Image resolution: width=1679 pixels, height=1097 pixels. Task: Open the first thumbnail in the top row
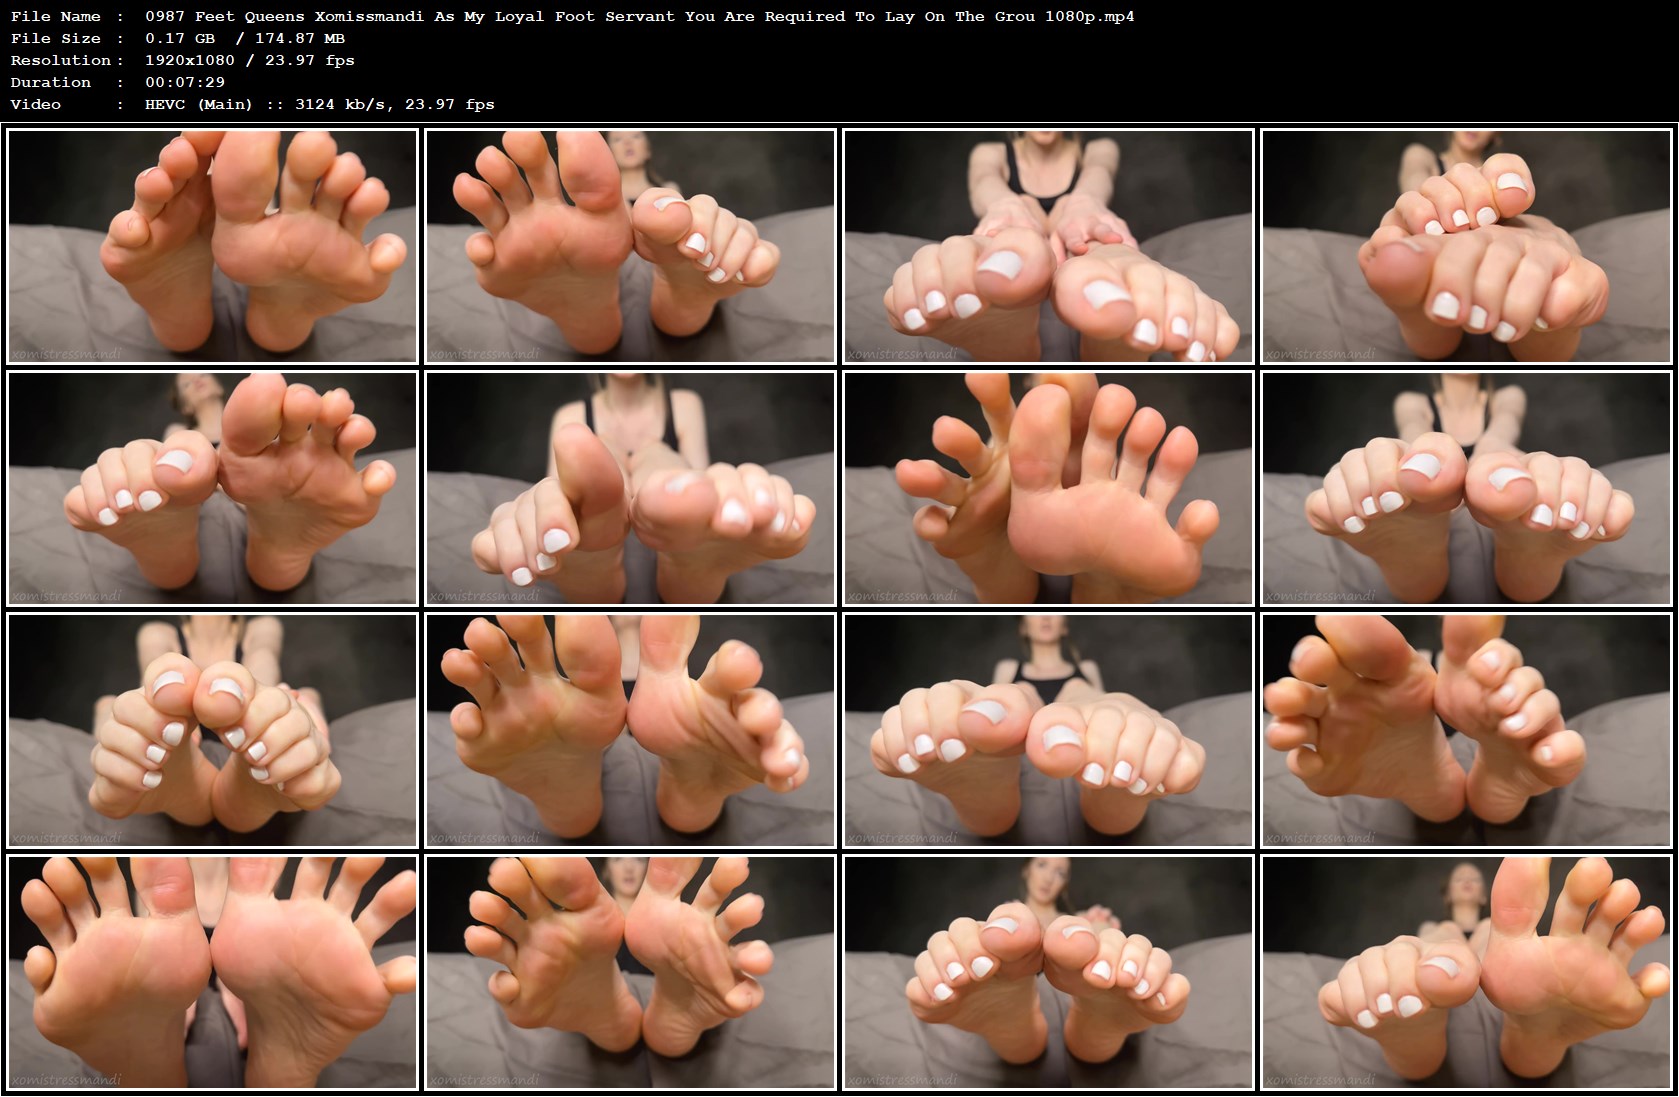212,246
